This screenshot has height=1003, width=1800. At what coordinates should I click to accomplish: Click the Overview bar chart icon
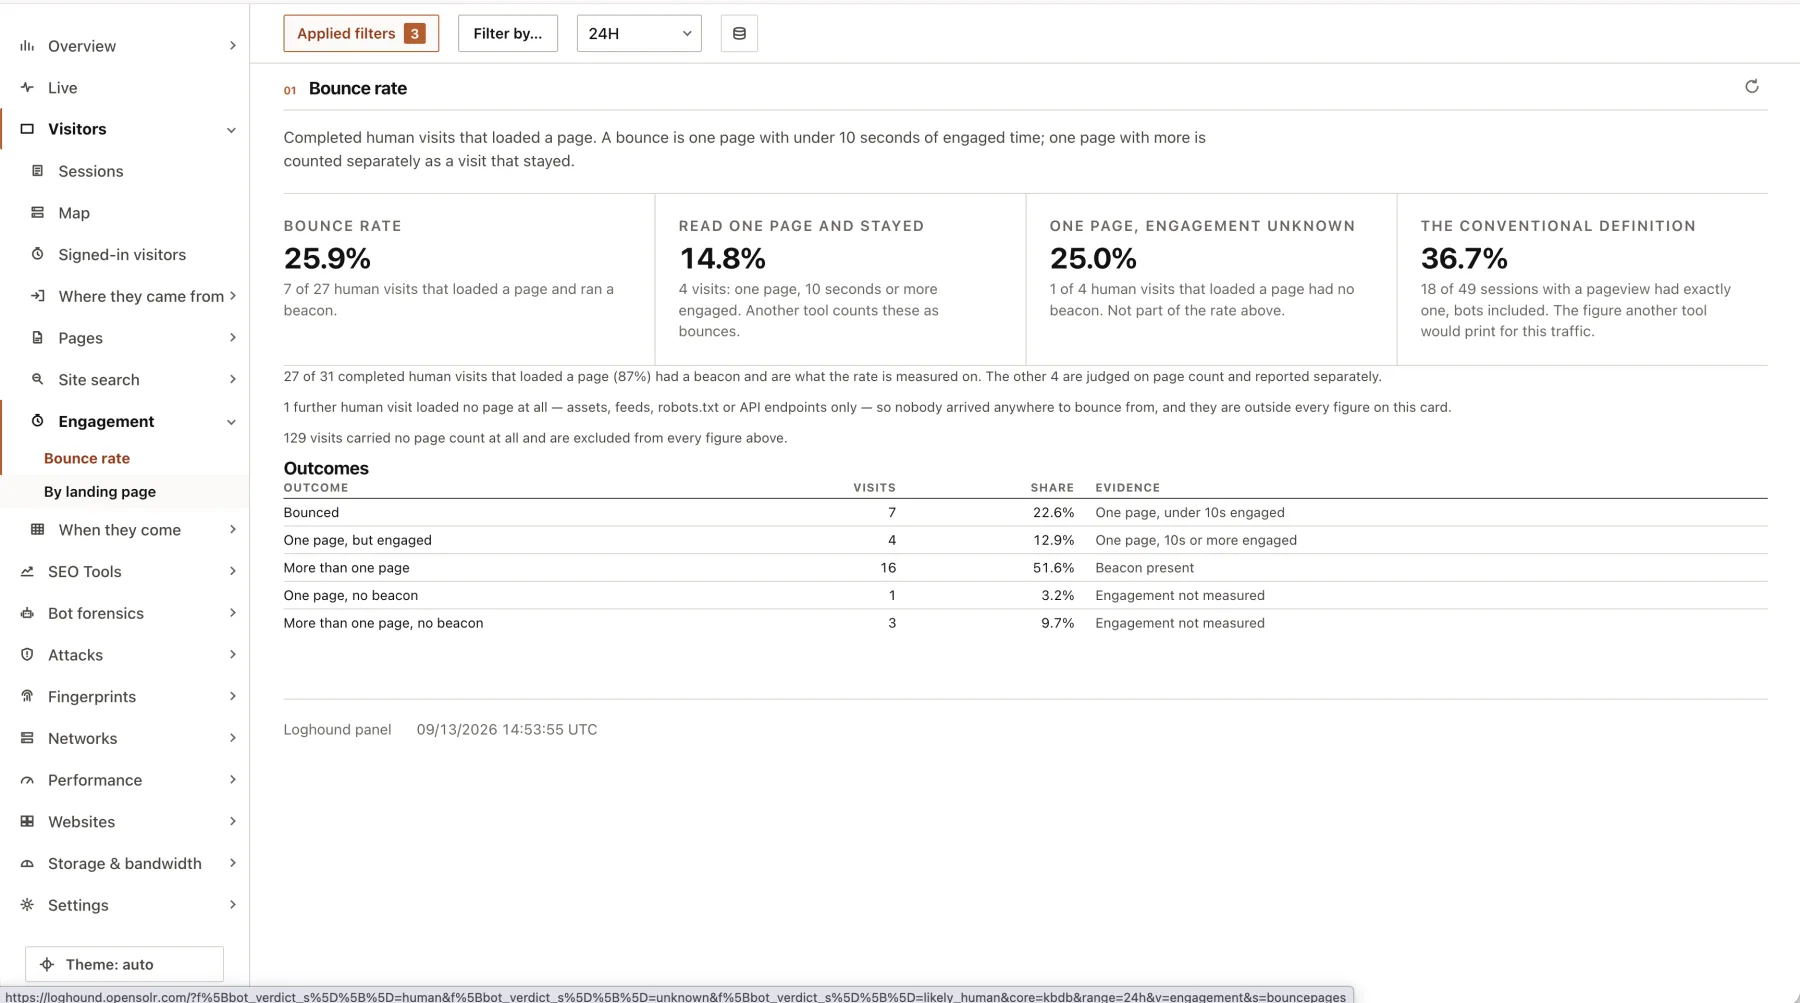[x=27, y=46]
